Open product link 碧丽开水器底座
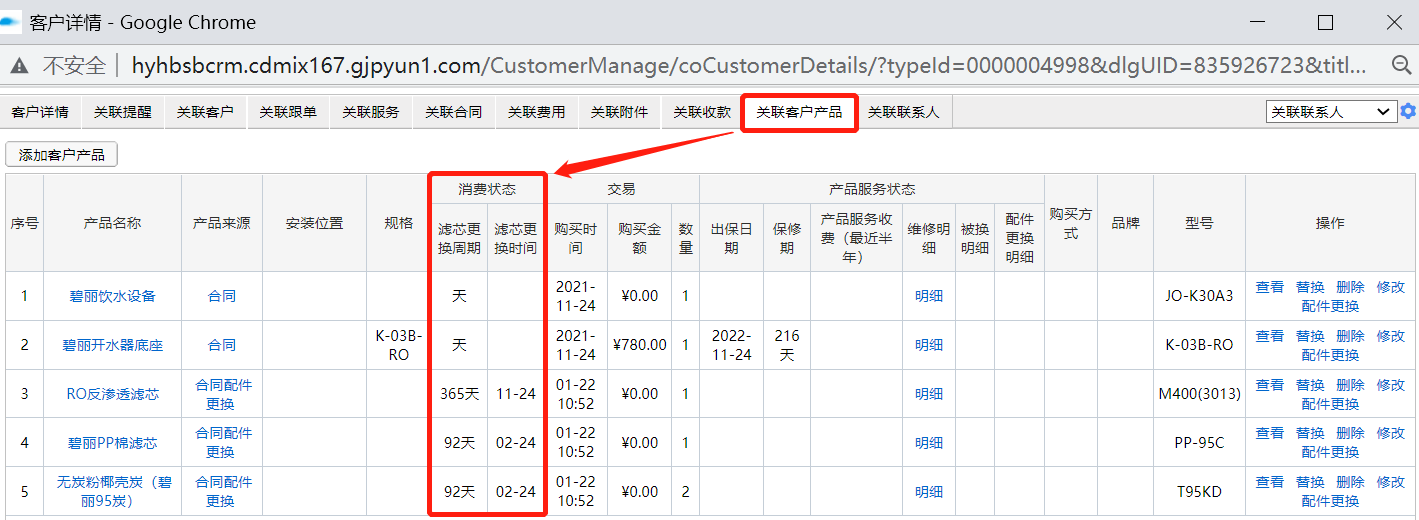Screen dimensions: 1419x520 pos(112,345)
